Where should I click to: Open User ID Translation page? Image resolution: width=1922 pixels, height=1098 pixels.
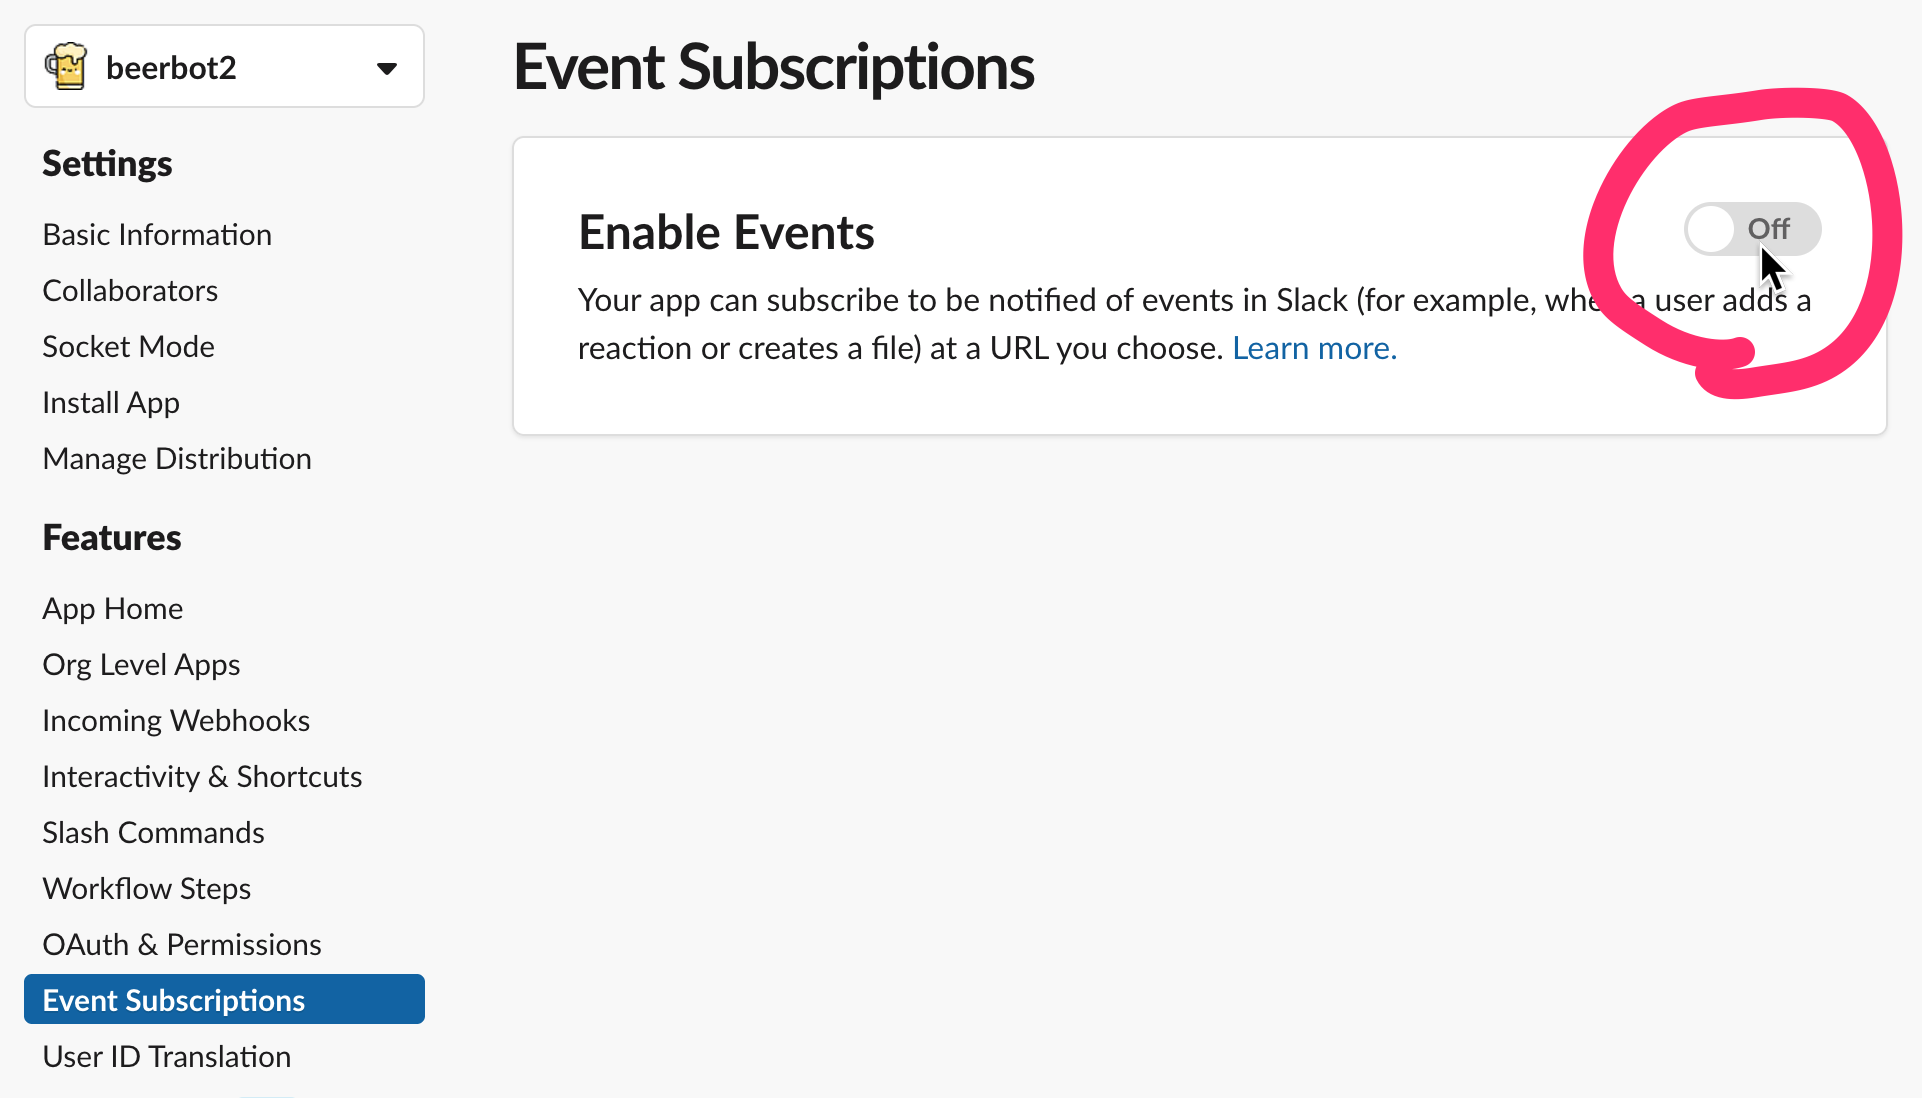coord(167,1056)
